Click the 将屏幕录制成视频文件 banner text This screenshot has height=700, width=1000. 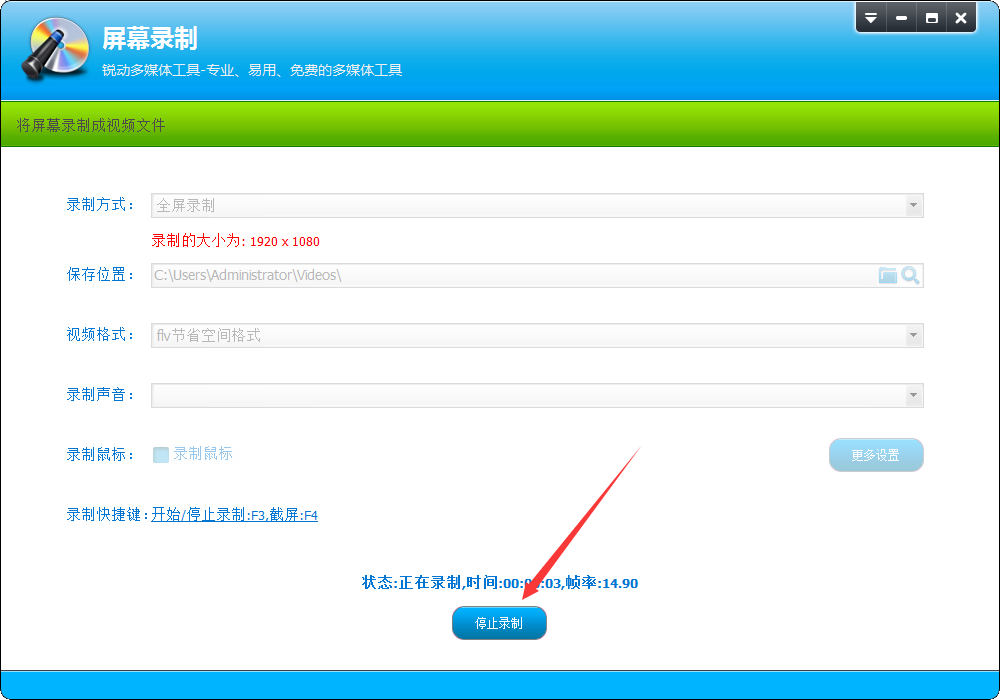point(91,125)
